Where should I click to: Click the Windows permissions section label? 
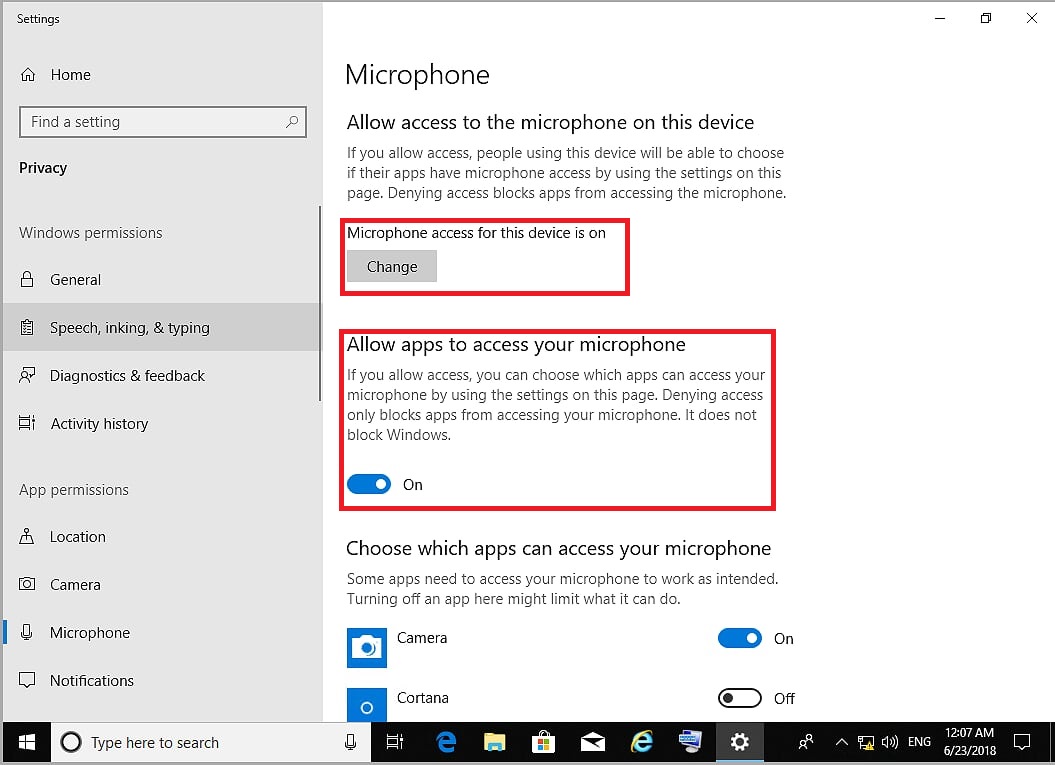coord(91,232)
